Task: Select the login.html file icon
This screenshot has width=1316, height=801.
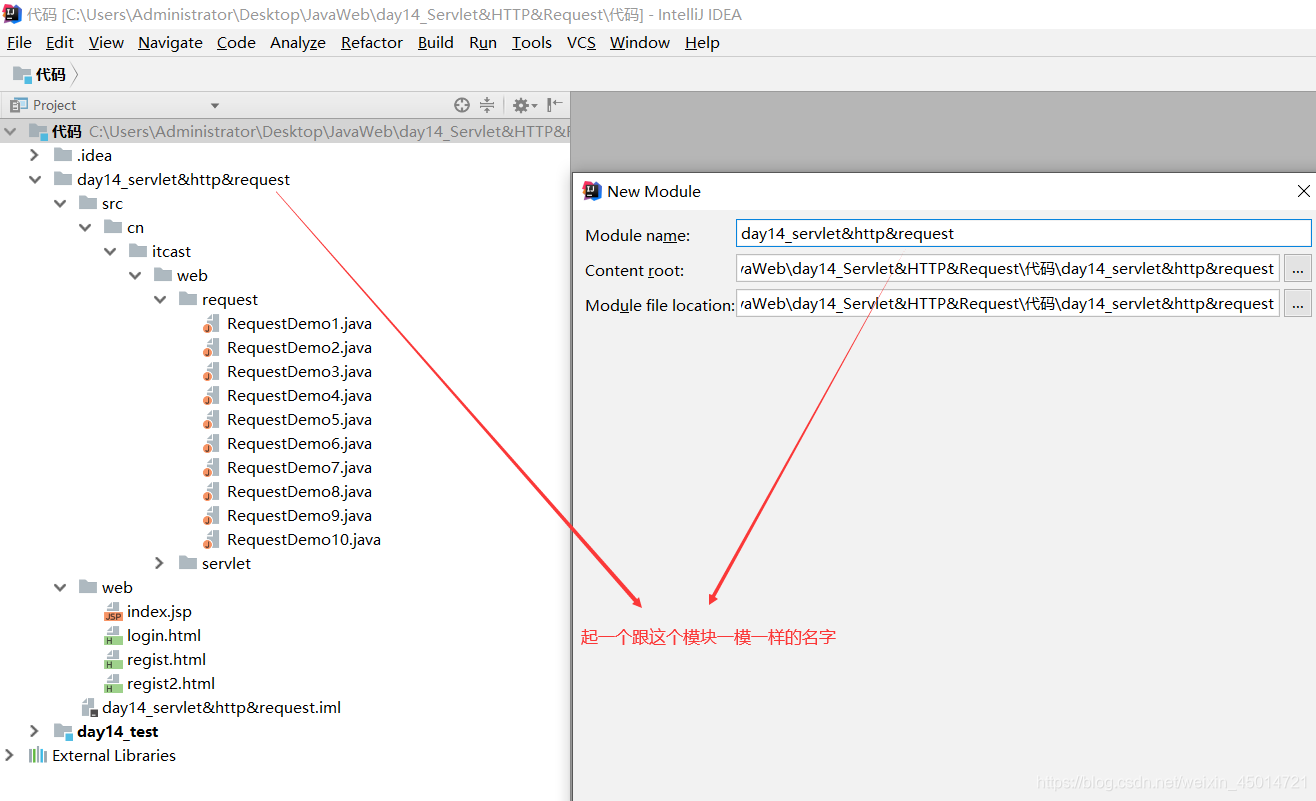Action: point(113,636)
